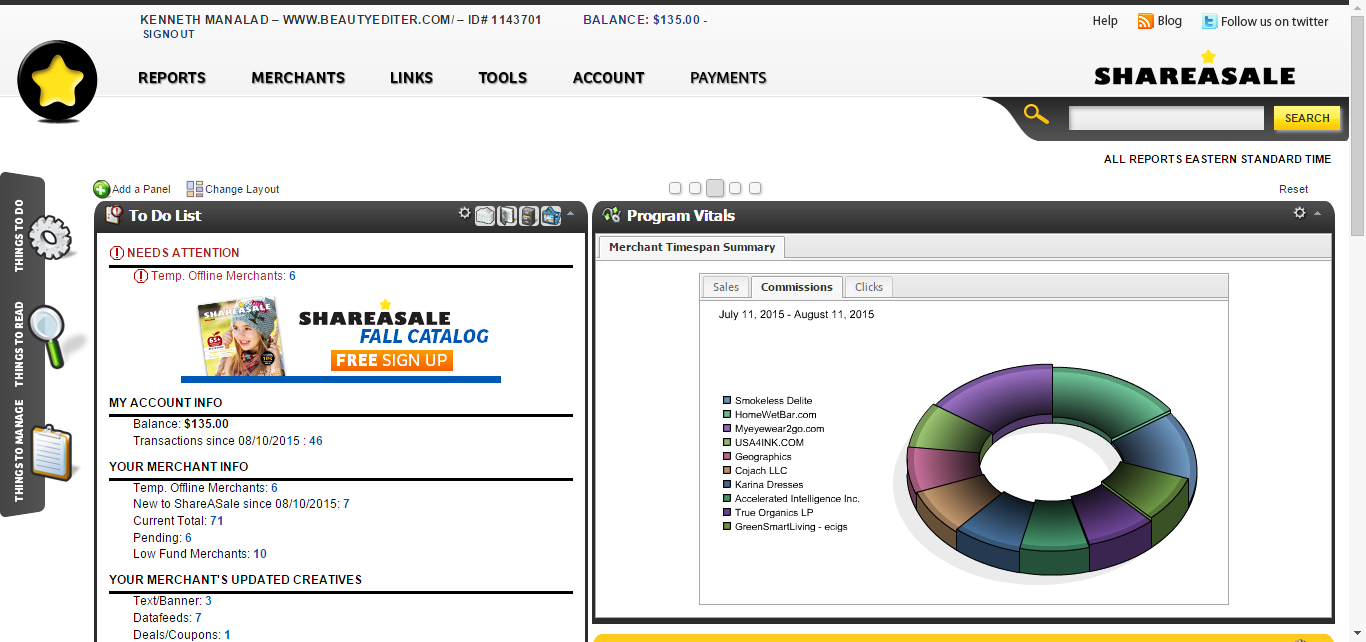Open Low Fund Merchants count 10
Image resolution: width=1366 pixels, height=642 pixels.
pyautogui.click(x=260, y=554)
